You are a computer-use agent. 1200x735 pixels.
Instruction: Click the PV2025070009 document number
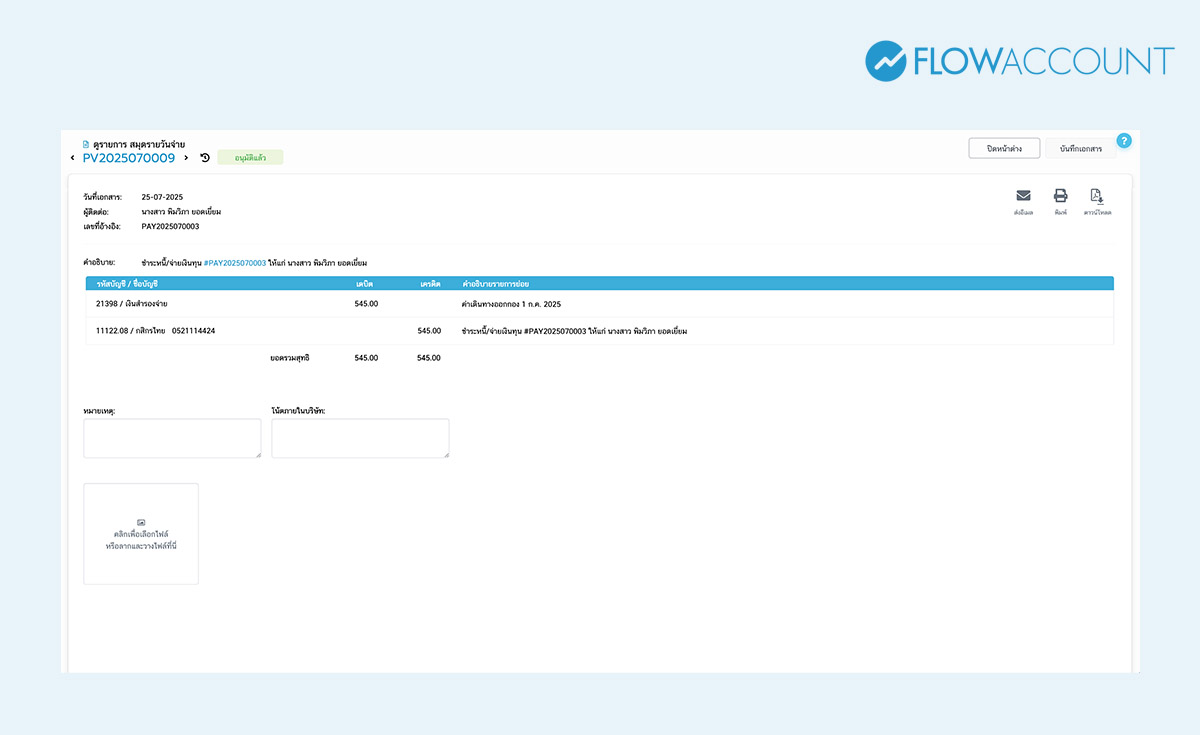tap(129, 158)
